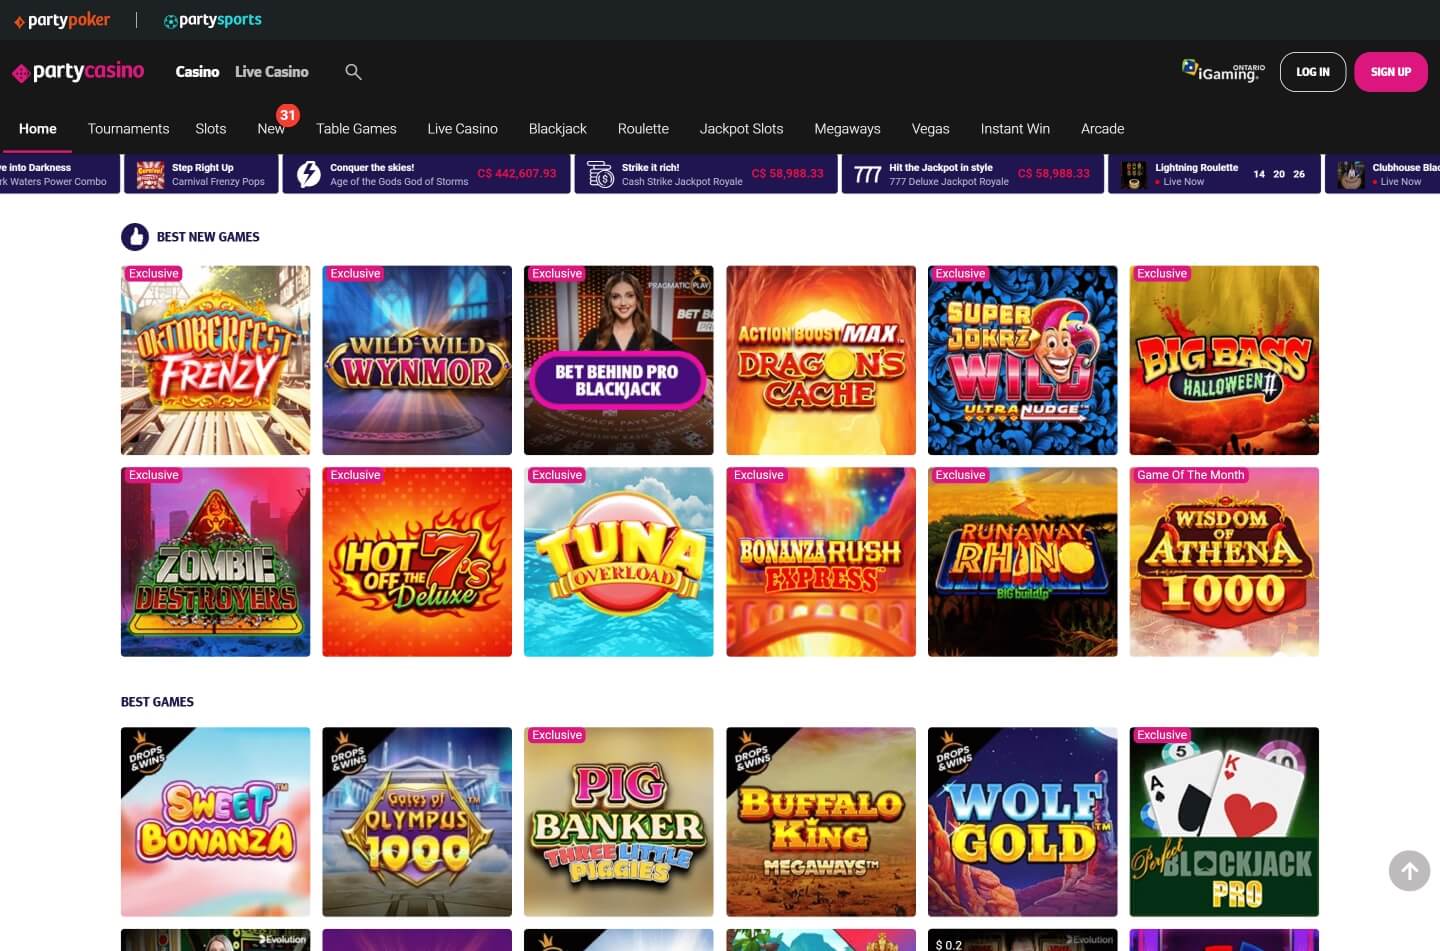This screenshot has width=1440, height=951.
Task: Open the New games menu item
Action: tap(271, 129)
